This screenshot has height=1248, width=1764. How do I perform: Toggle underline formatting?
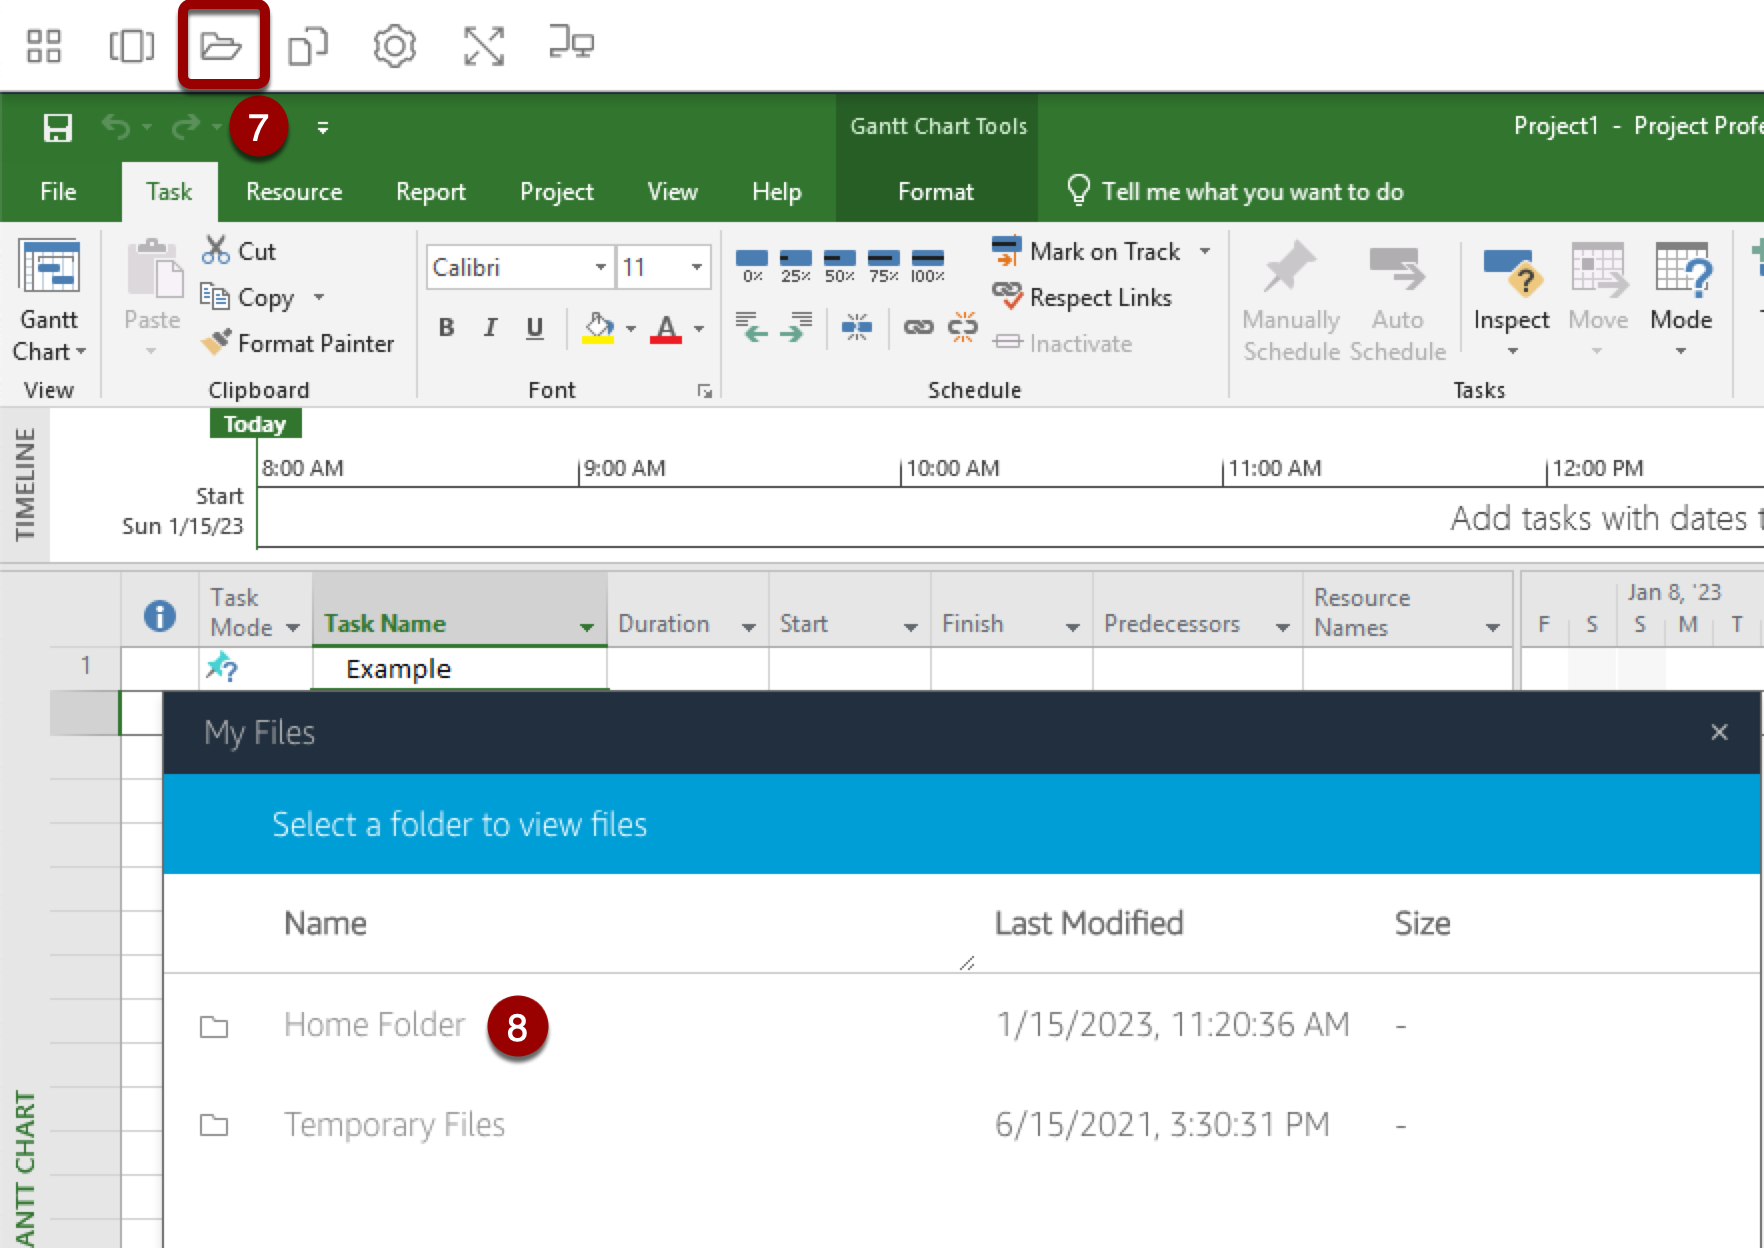pos(535,328)
